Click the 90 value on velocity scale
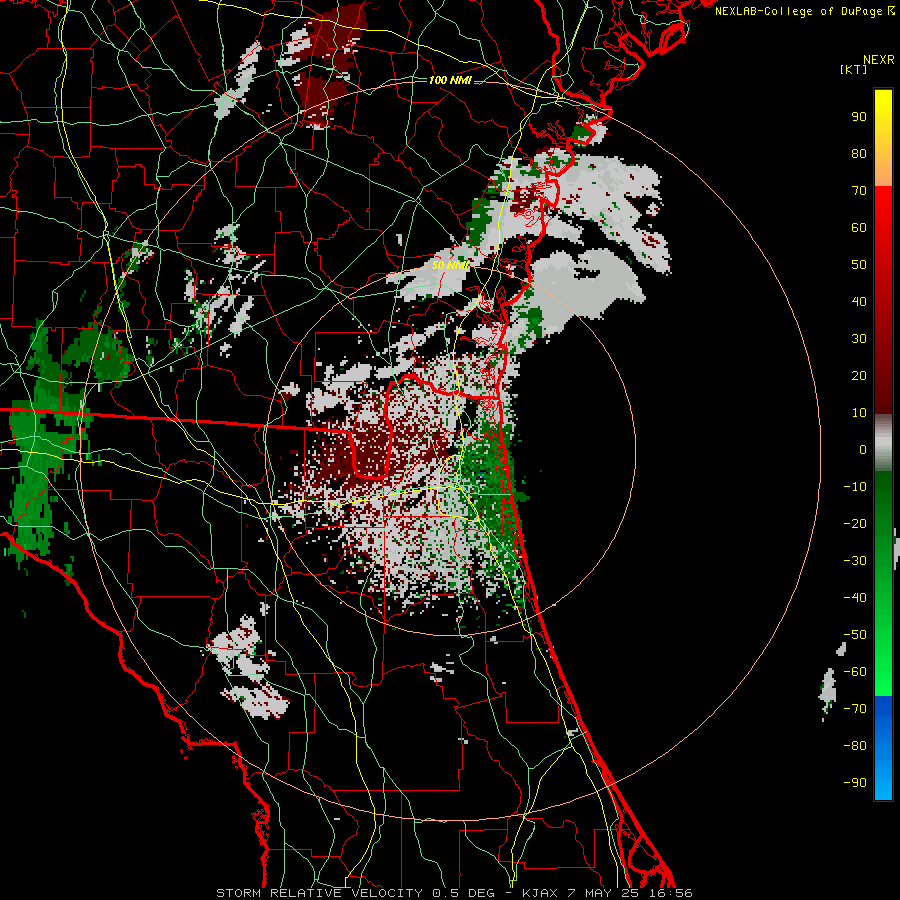Viewport: 900px width, 900px height. (x=859, y=117)
